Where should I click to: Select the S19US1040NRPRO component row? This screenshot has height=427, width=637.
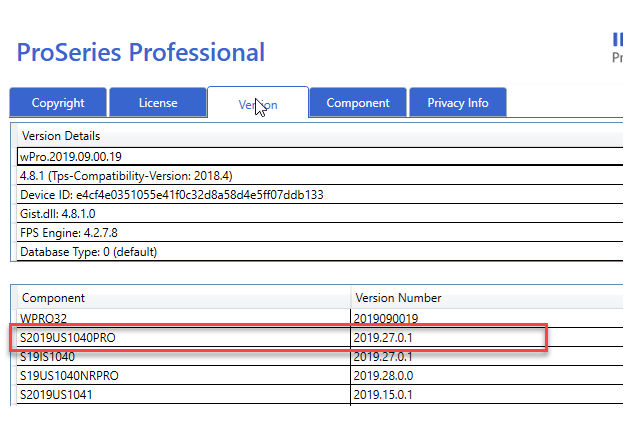71,376
